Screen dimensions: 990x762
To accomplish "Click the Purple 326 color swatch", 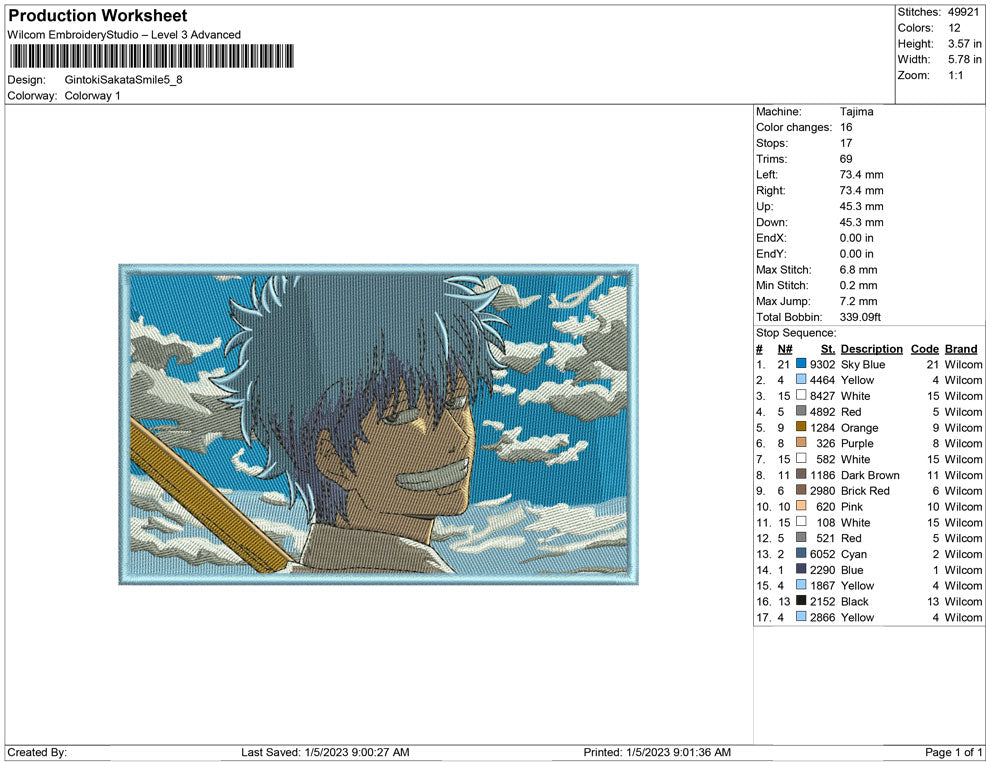I will tap(801, 443).
